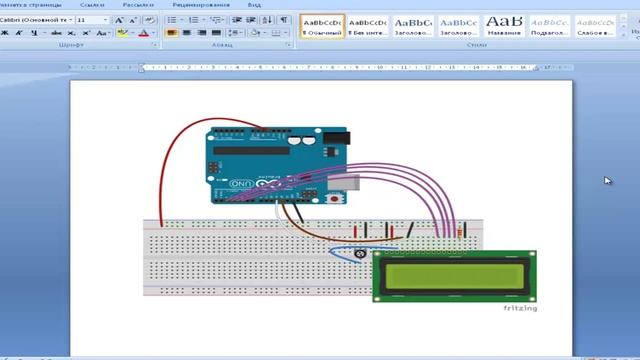Image resolution: width=640 pixels, height=360 pixels.
Task: Toggle underline Ч formatting
Action: click(x=34, y=33)
